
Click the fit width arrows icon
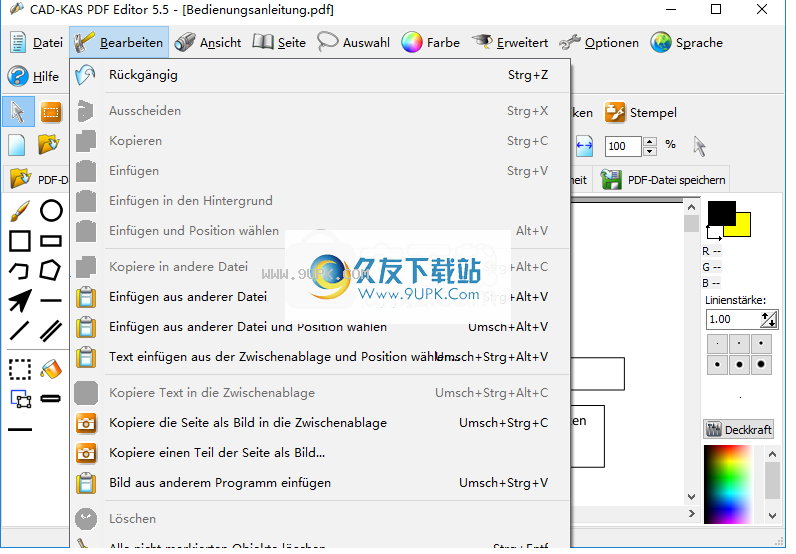[584, 146]
